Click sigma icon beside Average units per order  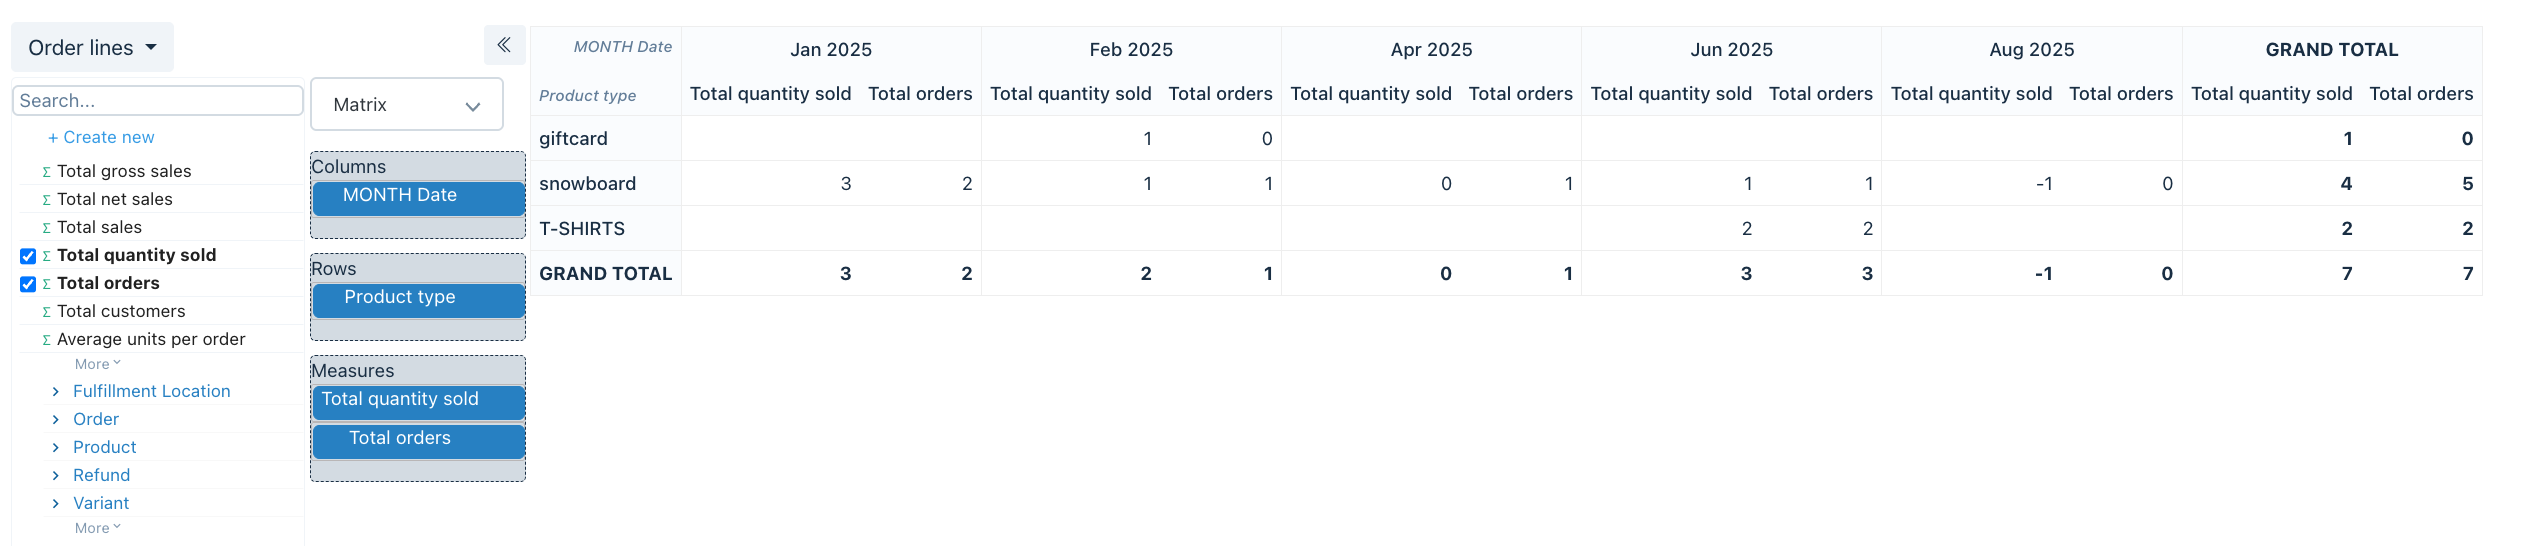(x=46, y=340)
